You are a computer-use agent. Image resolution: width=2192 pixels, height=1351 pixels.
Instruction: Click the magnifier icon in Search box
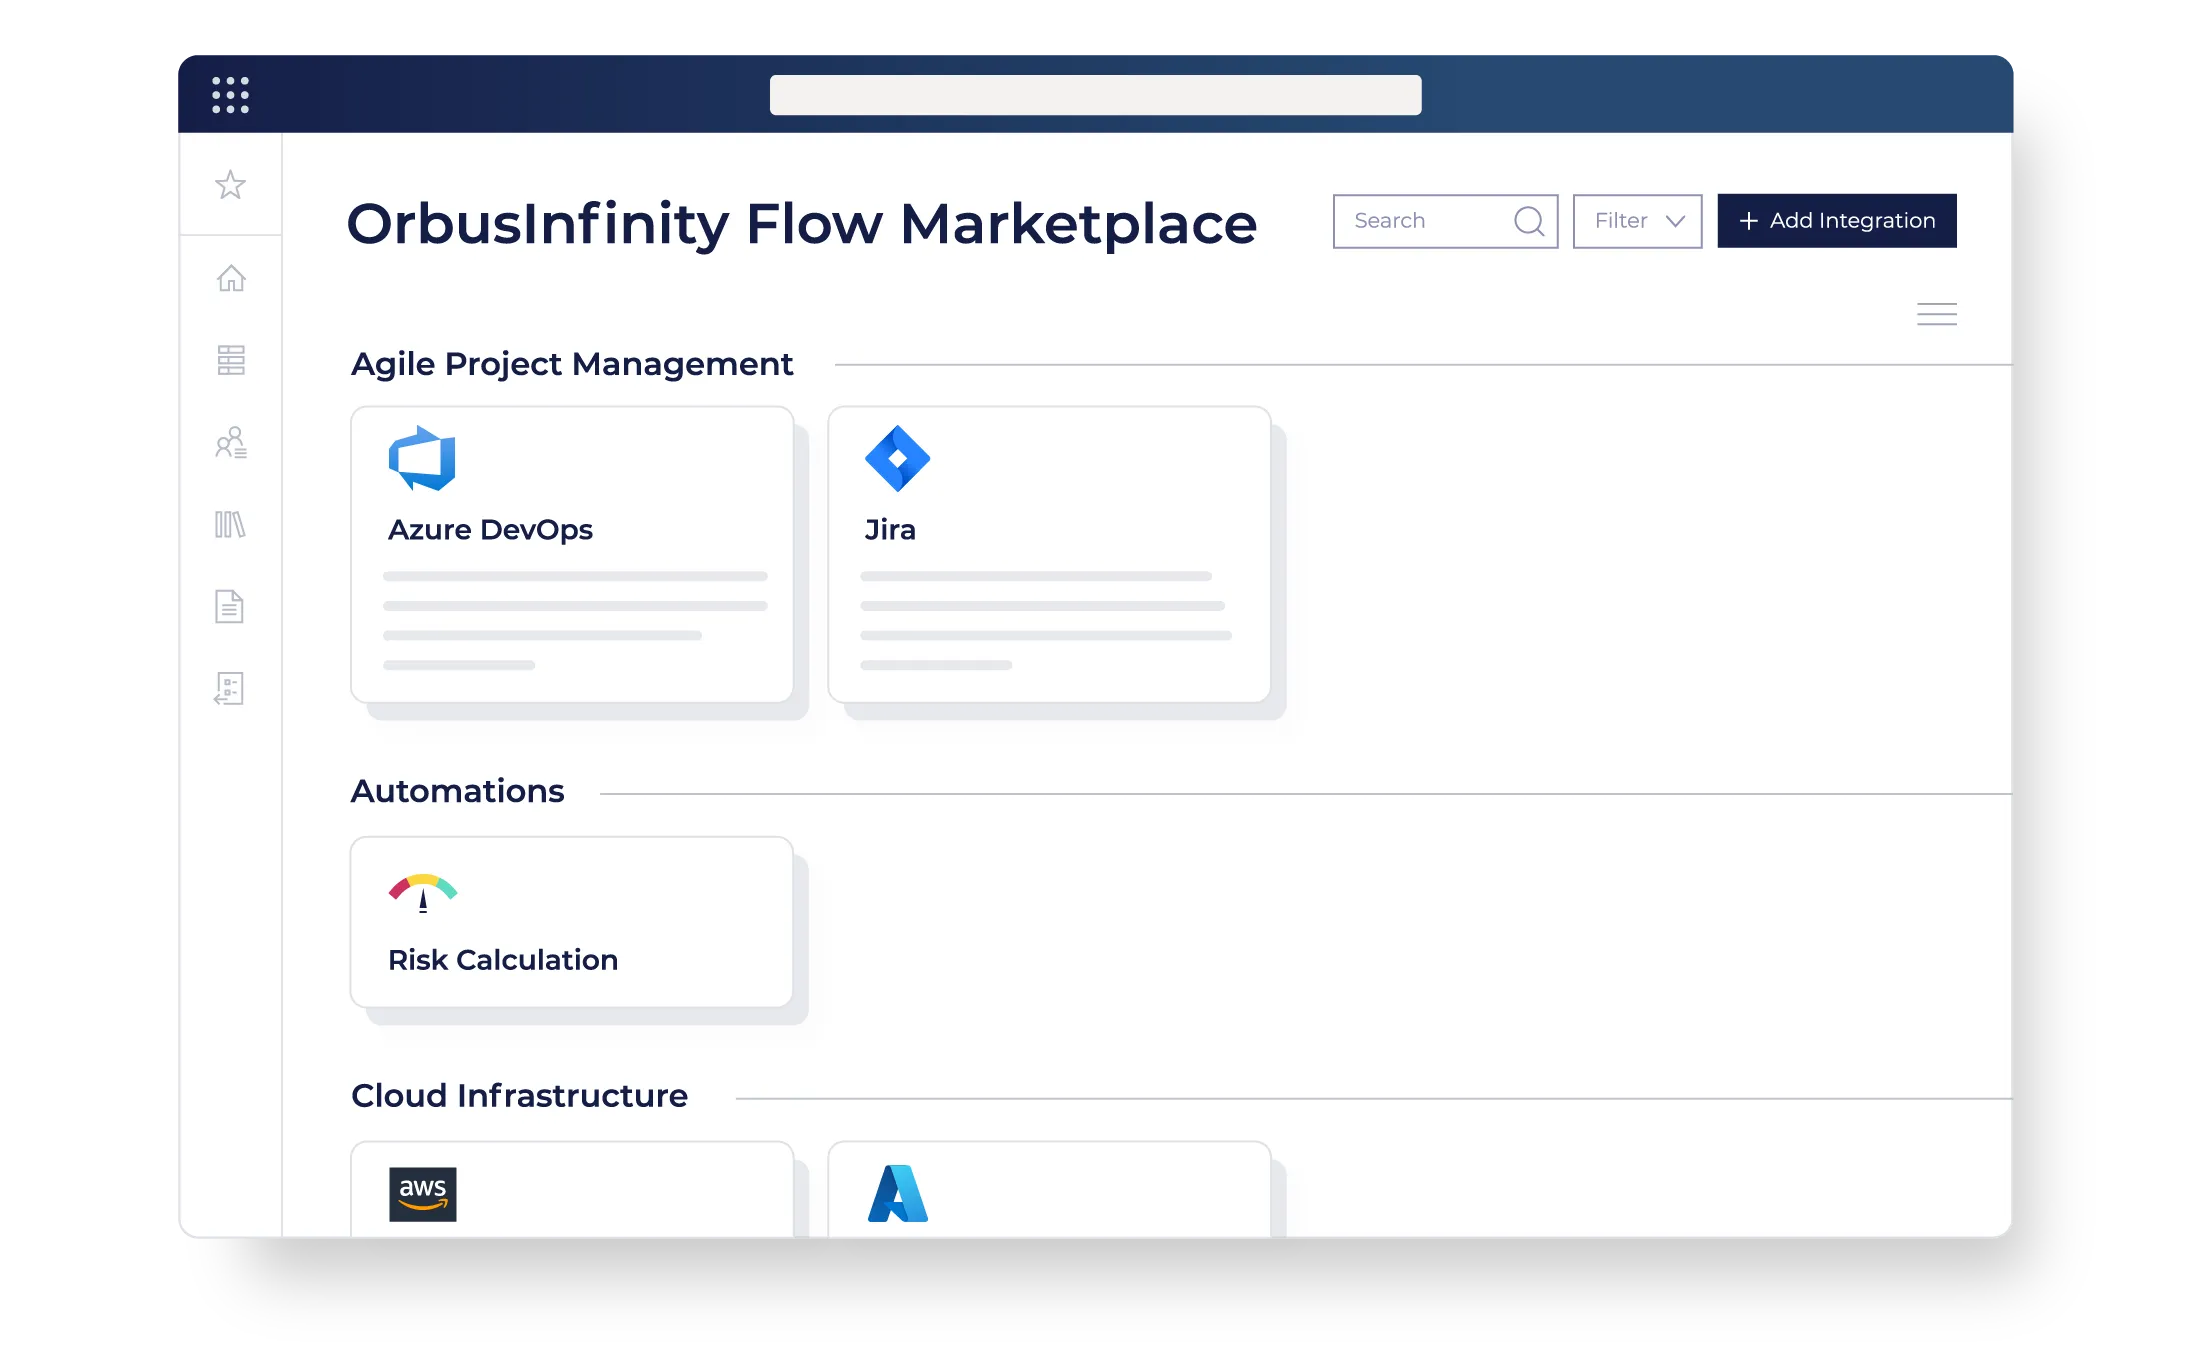(x=1528, y=221)
